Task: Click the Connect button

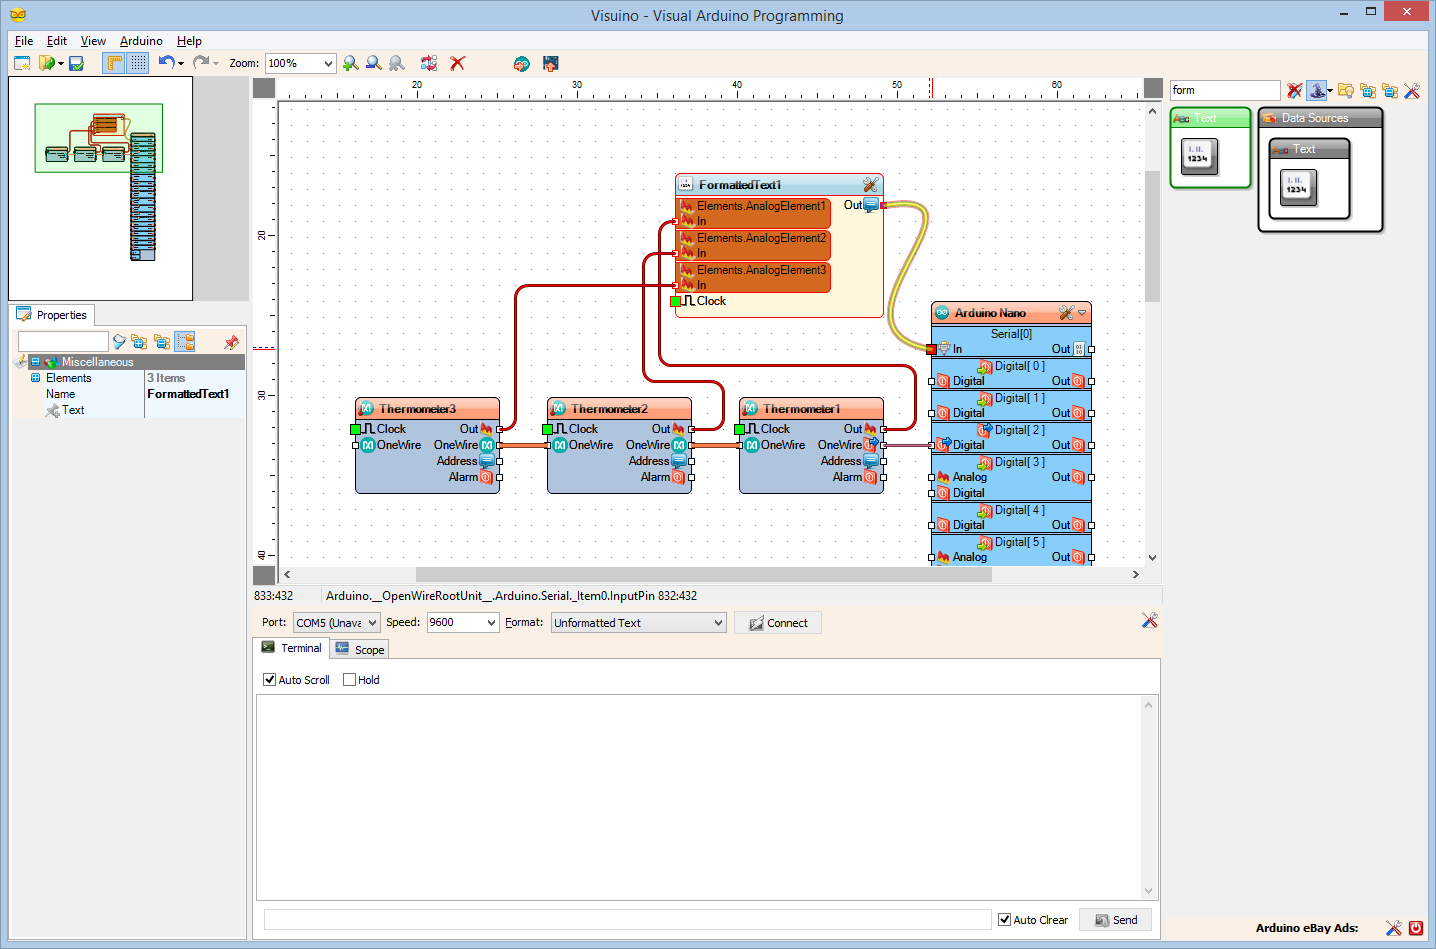Action: (778, 623)
